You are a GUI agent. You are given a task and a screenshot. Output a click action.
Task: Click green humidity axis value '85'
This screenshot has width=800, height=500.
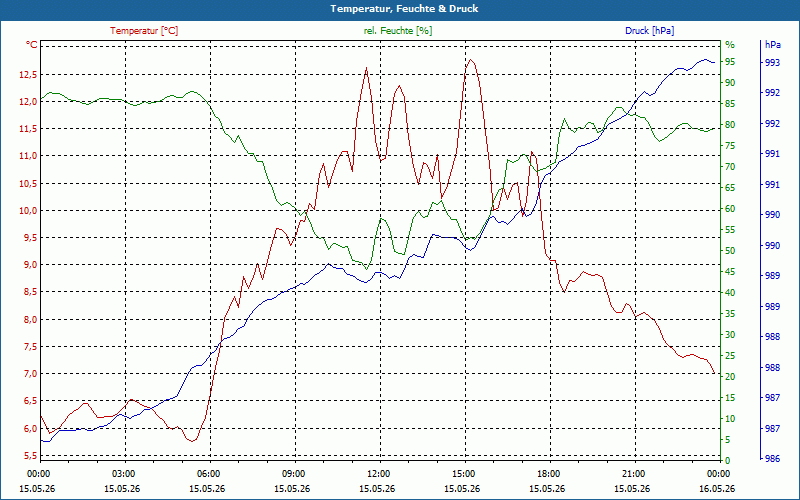(x=730, y=104)
